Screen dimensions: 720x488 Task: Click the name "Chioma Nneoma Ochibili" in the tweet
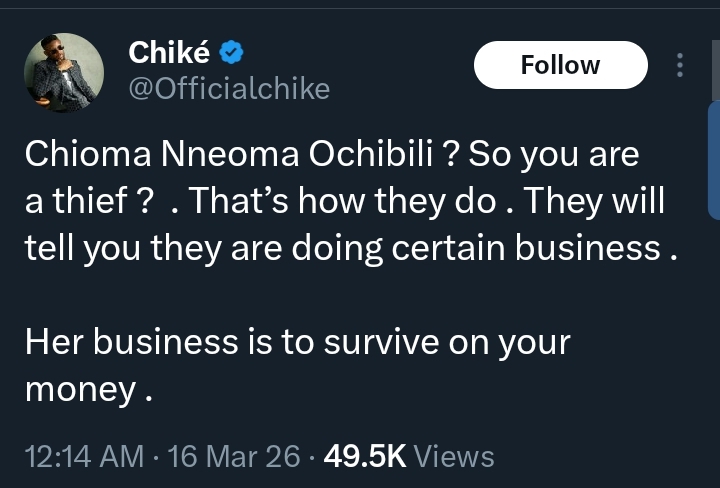click(x=226, y=157)
